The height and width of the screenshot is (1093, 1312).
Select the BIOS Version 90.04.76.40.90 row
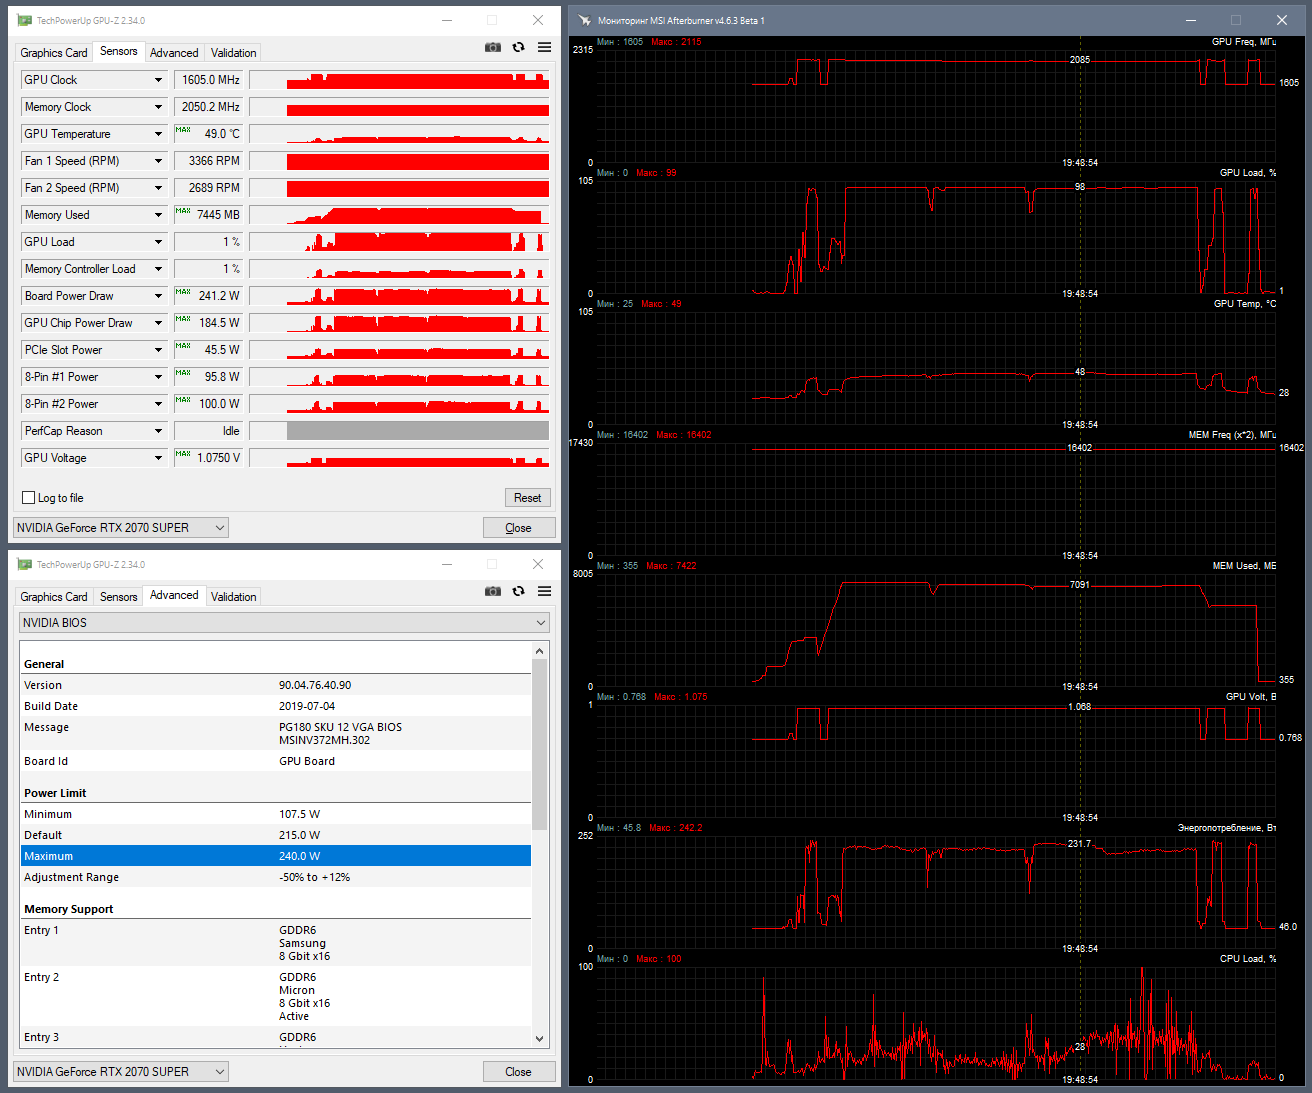276,685
